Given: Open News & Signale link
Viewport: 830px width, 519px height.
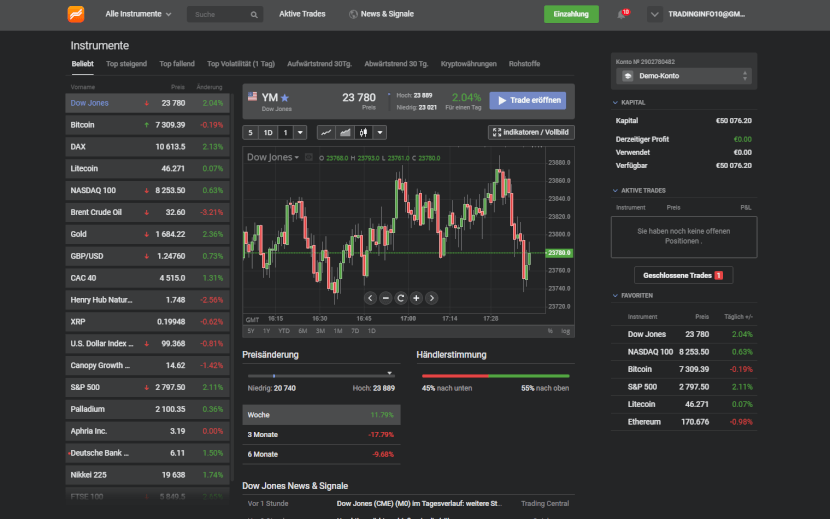Looking at the screenshot, I should 387,14.
